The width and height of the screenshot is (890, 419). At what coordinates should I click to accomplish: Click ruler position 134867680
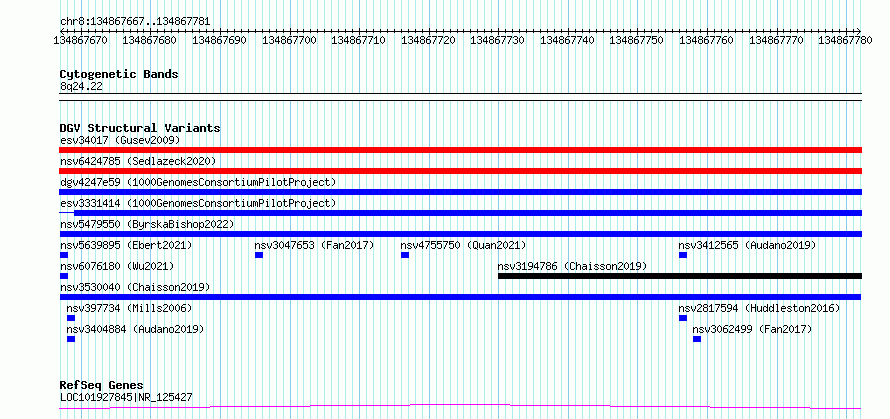150,40
